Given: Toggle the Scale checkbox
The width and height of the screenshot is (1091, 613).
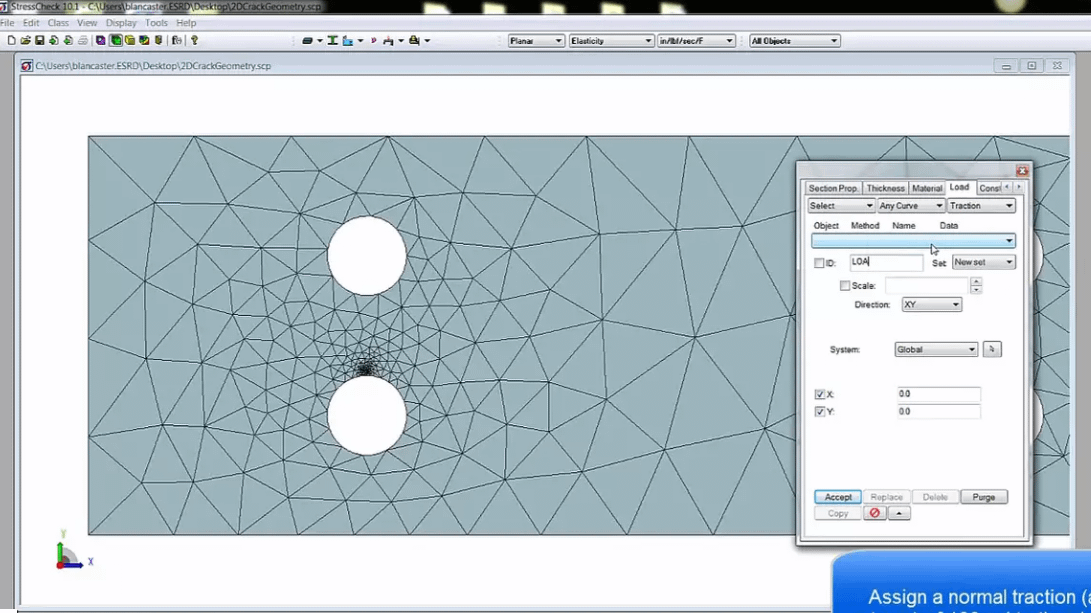Looking at the screenshot, I should point(845,285).
